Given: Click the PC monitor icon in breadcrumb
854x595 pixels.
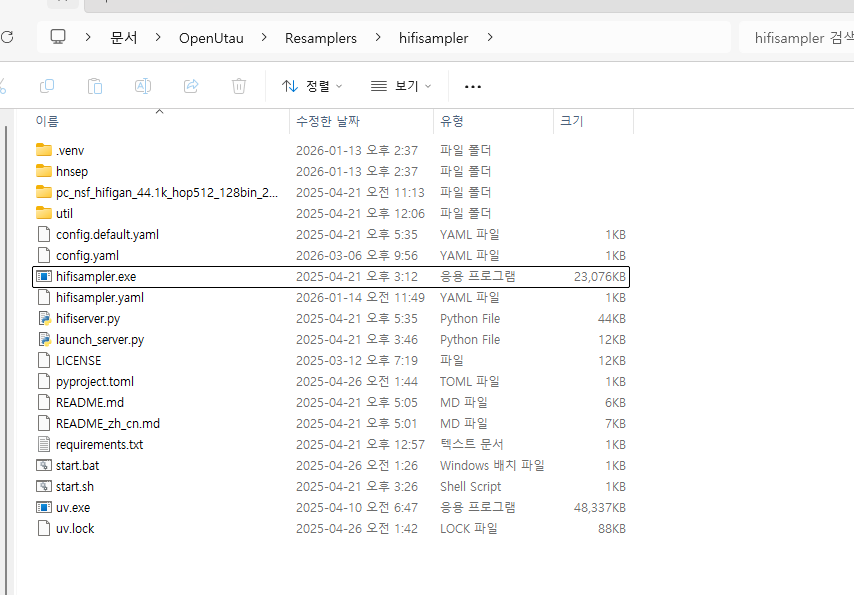Looking at the screenshot, I should pyautogui.click(x=58, y=37).
